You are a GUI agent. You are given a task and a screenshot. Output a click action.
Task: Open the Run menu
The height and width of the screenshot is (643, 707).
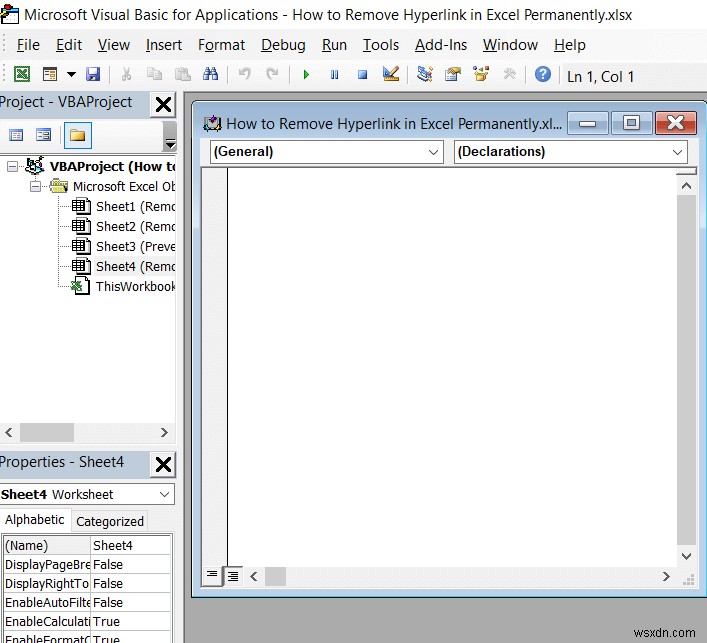(334, 45)
